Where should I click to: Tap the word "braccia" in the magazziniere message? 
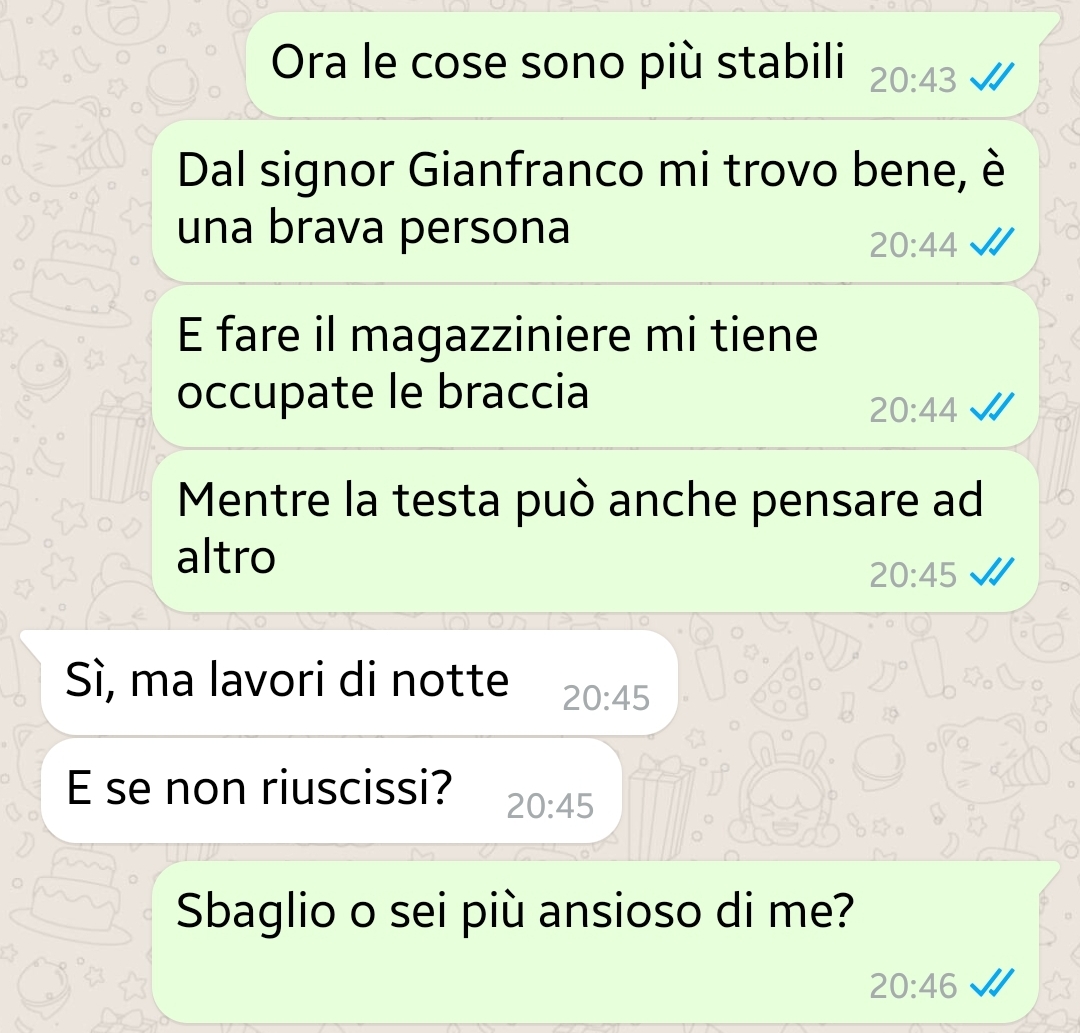click(x=513, y=392)
